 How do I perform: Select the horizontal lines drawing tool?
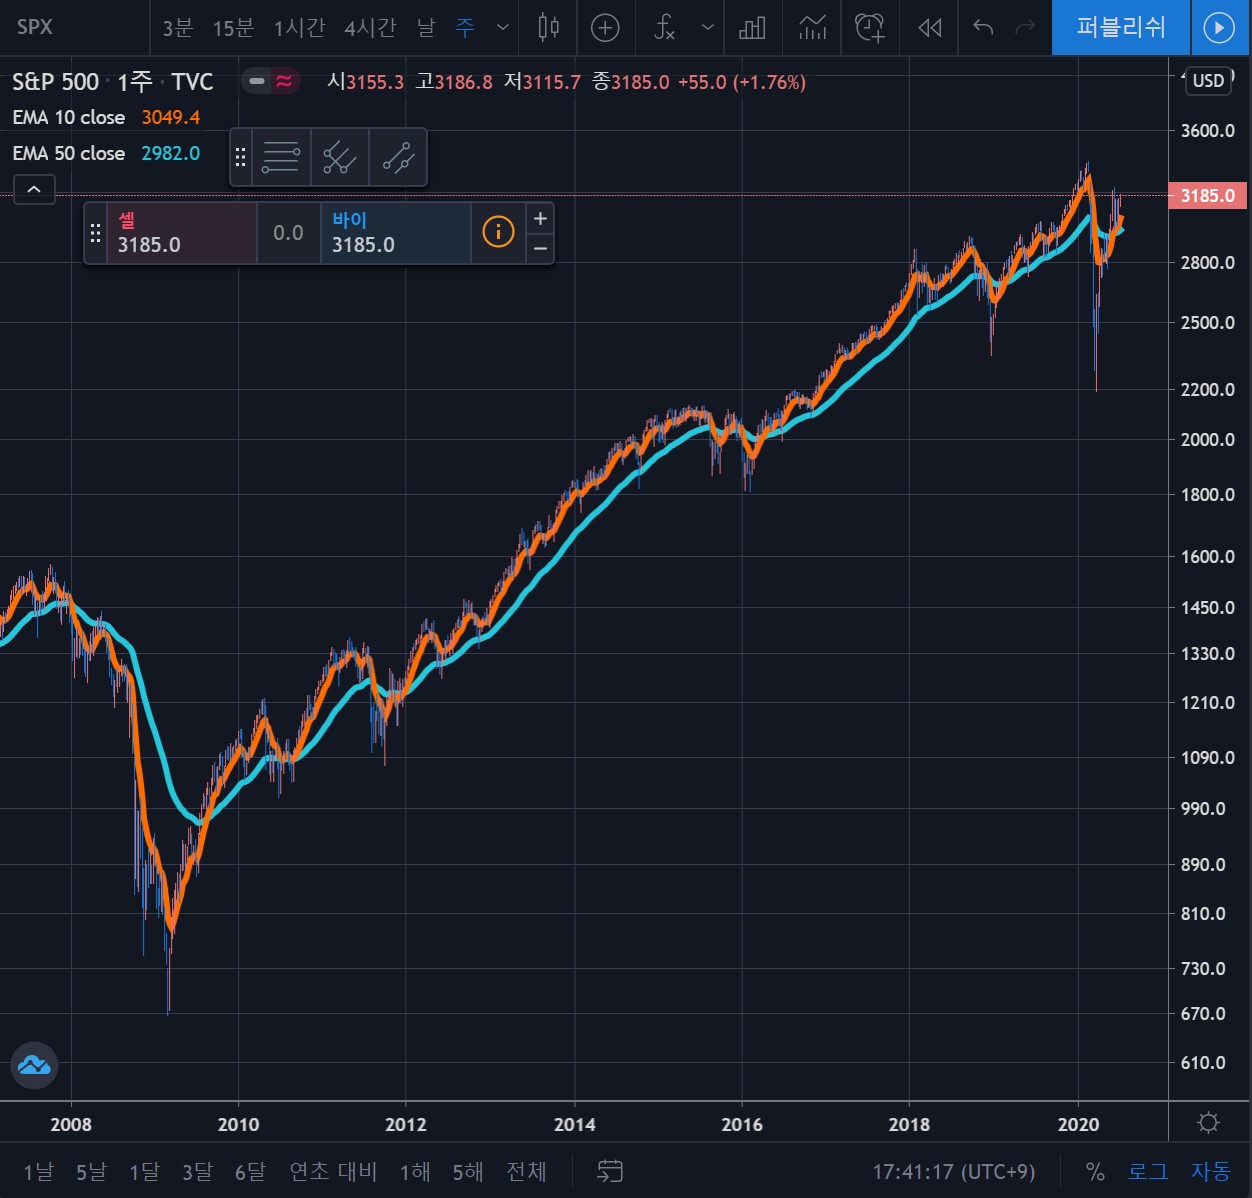coord(281,157)
